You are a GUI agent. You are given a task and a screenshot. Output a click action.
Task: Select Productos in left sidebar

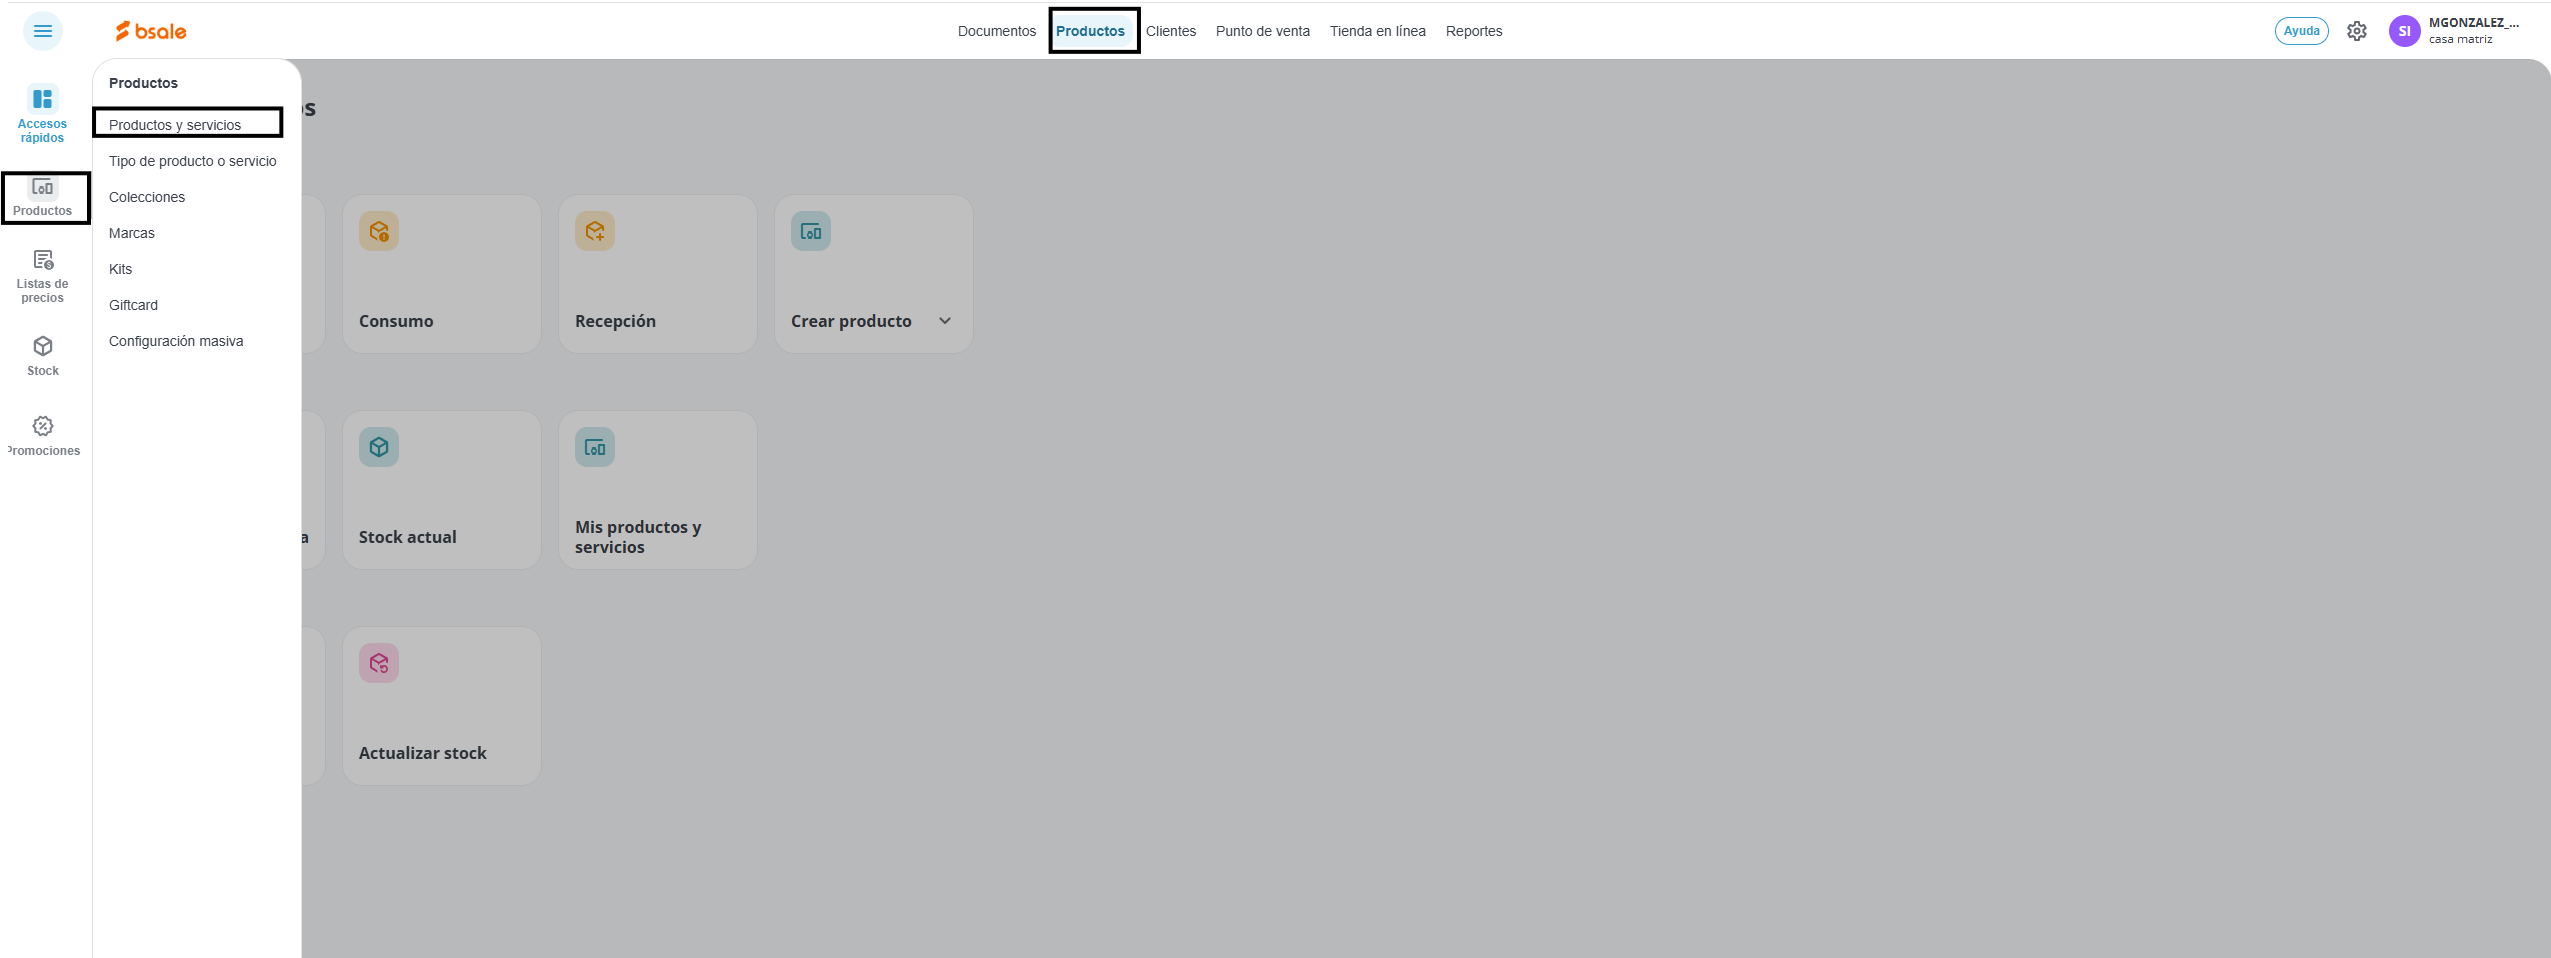pyautogui.click(x=43, y=197)
